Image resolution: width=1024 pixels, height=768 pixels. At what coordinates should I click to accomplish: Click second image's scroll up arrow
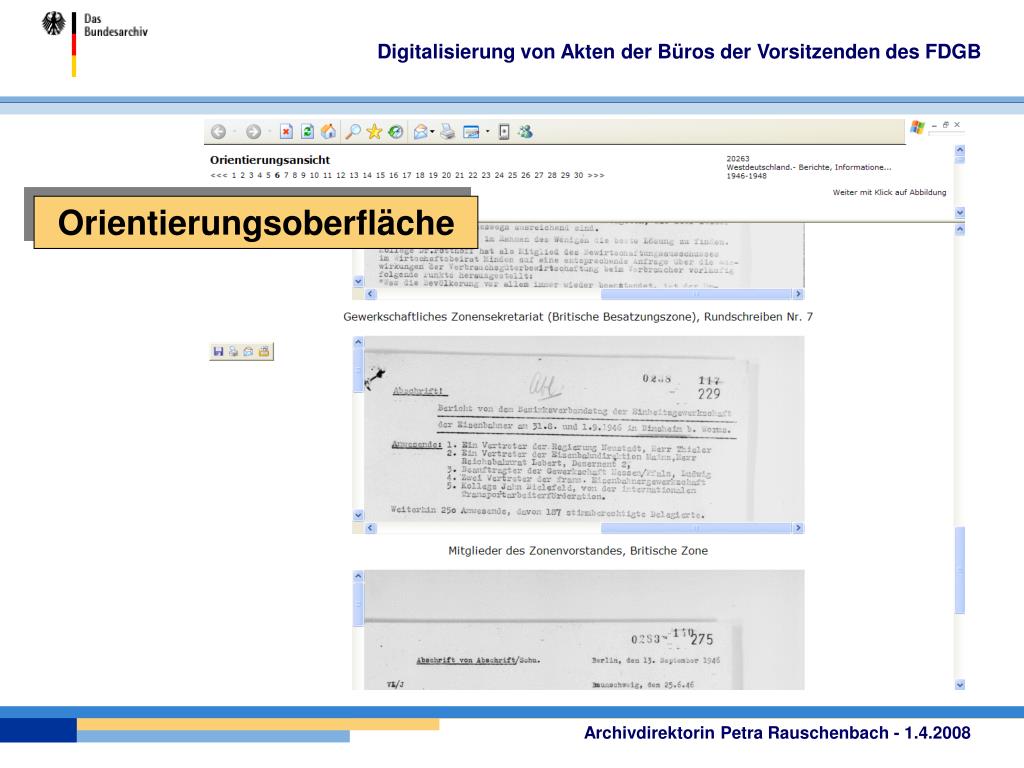pyautogui.click(x=358, y=342)
